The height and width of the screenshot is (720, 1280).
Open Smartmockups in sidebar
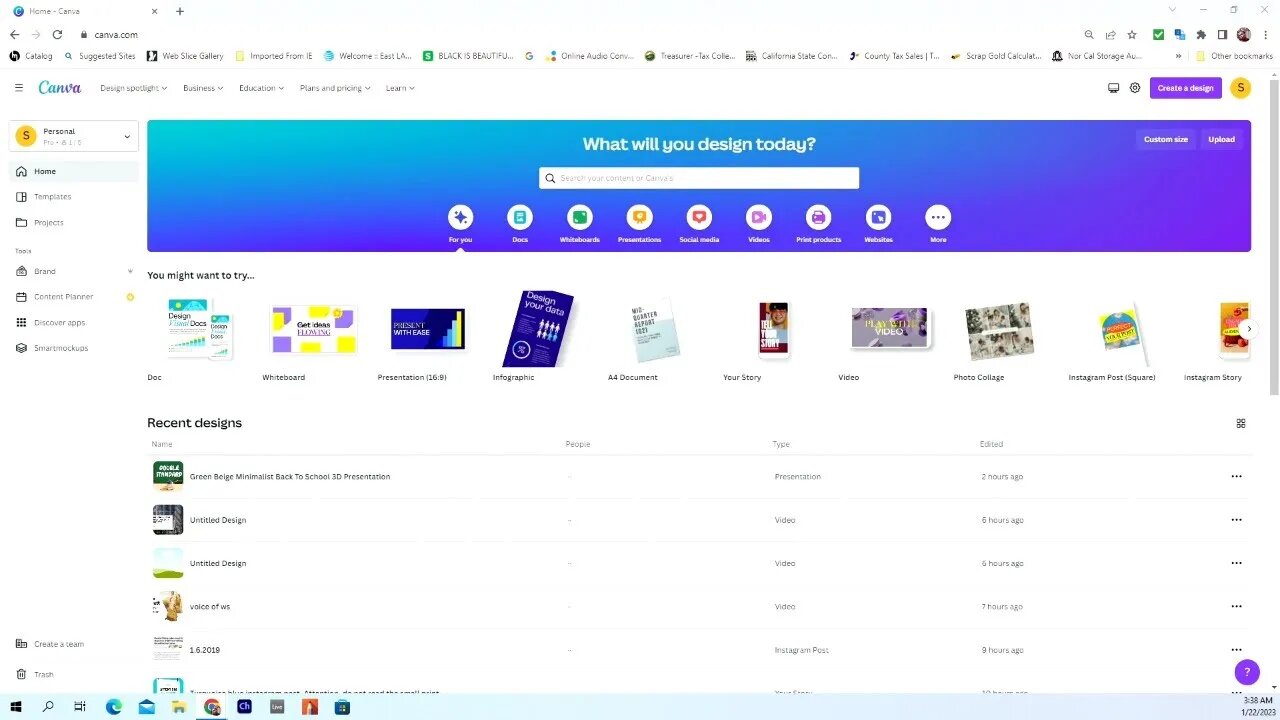tap(74, 348)
